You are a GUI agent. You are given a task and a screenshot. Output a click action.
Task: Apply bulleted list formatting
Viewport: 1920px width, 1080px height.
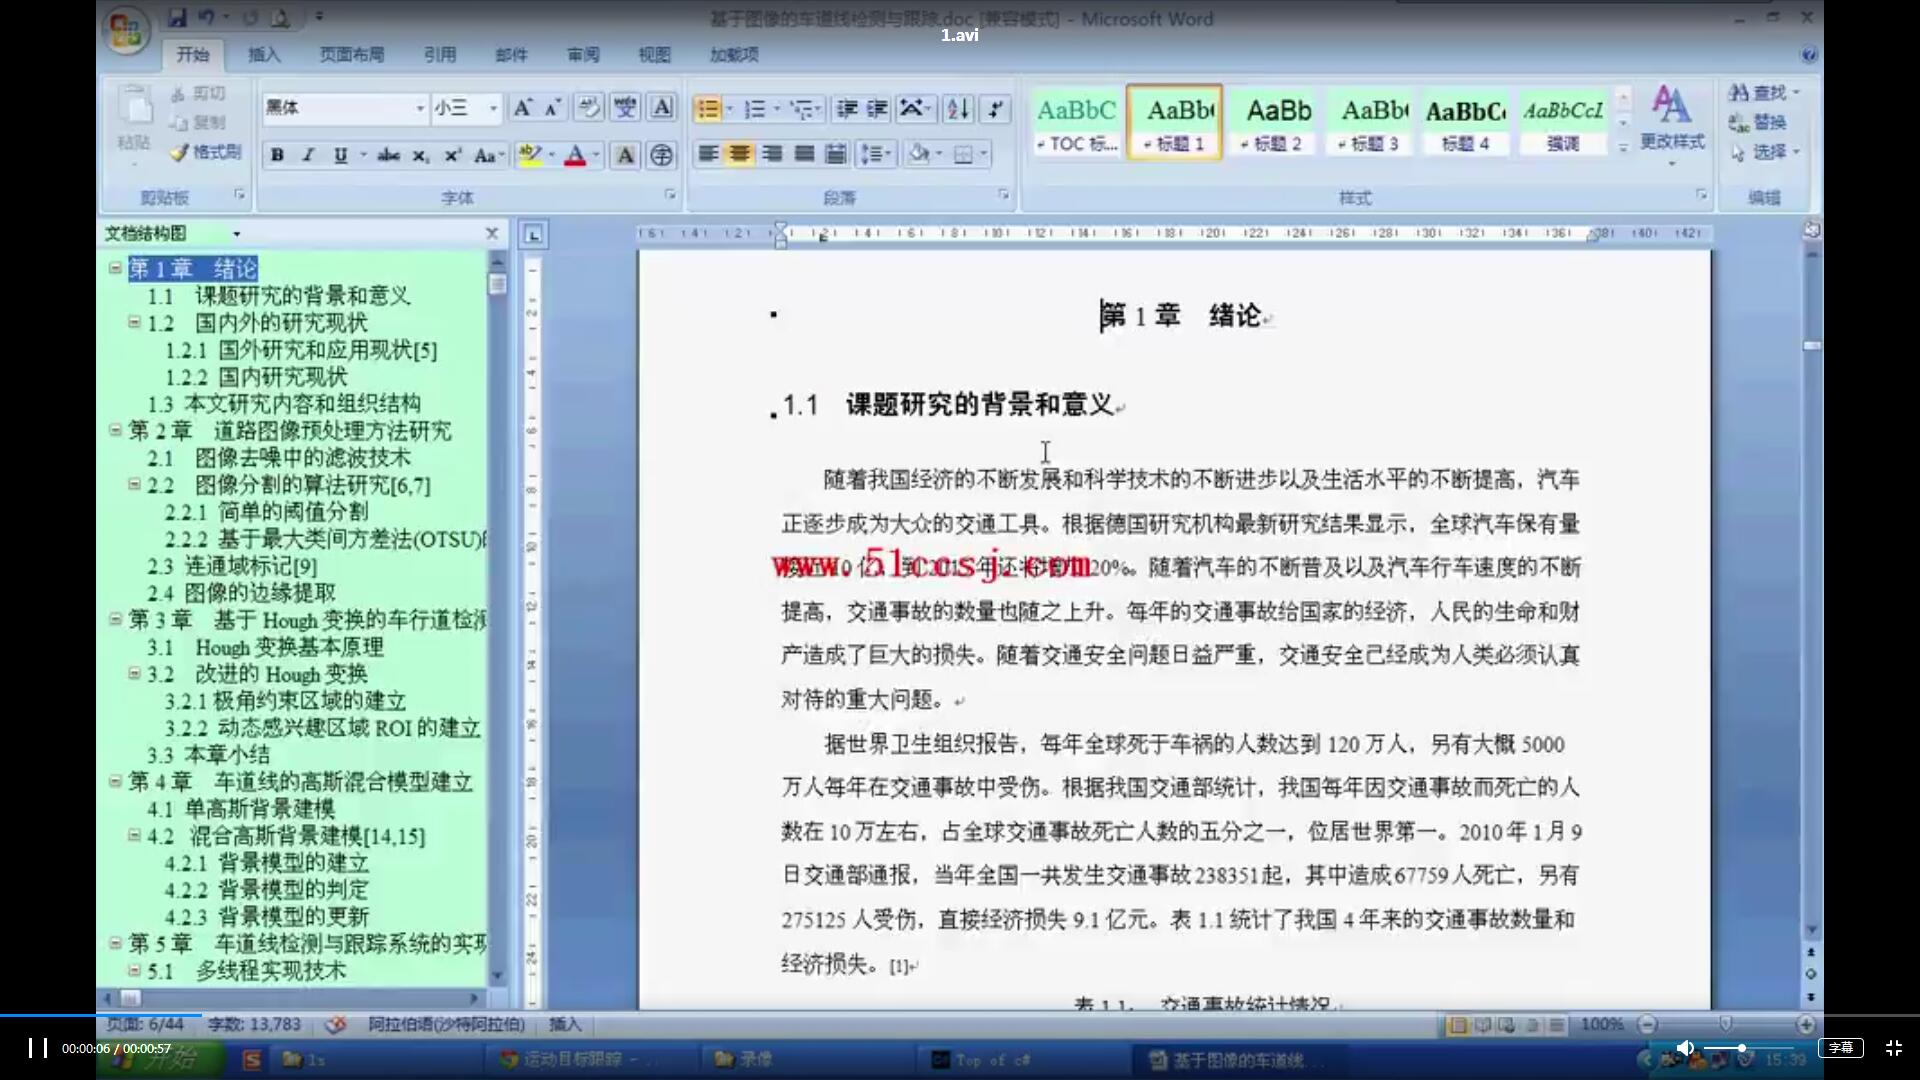(x=708, y=109)
